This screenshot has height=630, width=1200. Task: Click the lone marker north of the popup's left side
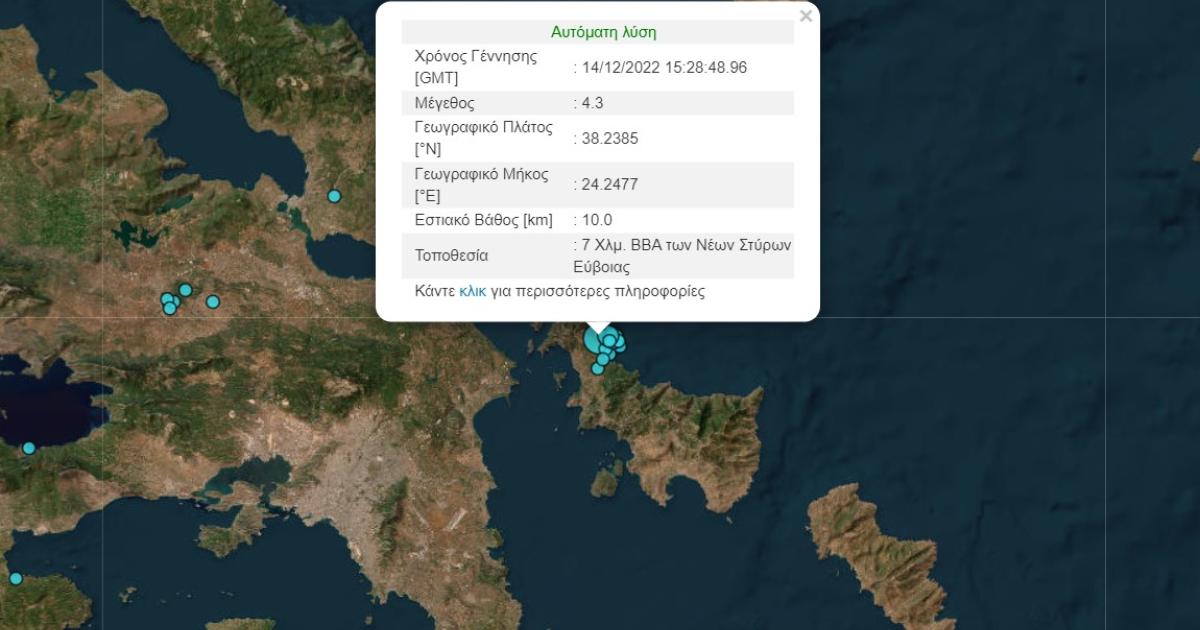coord(335,196)
